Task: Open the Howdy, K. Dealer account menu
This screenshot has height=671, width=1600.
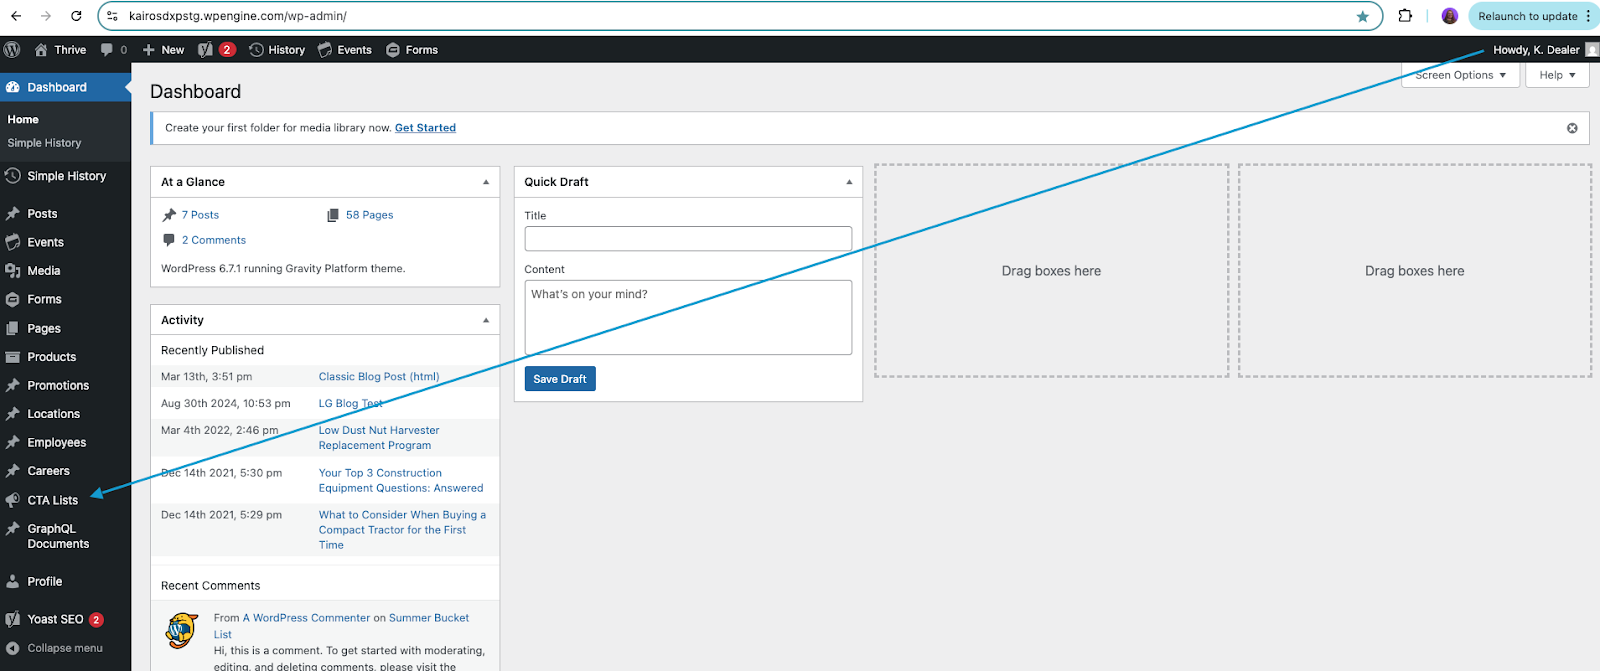Action: point(1545,49)
